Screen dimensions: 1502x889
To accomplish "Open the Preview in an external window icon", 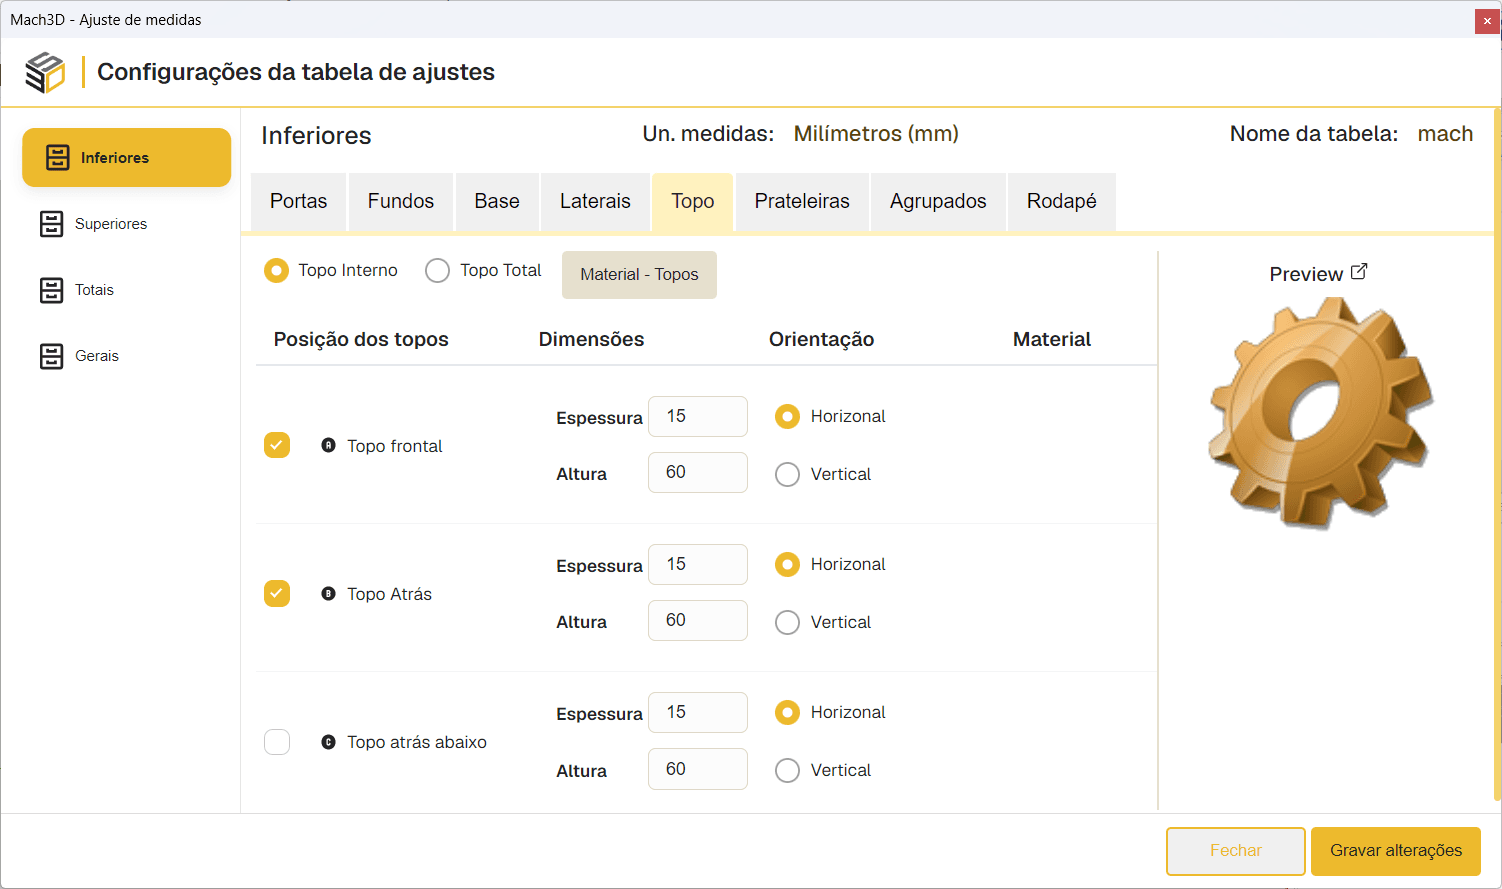I will [1358, 272].
